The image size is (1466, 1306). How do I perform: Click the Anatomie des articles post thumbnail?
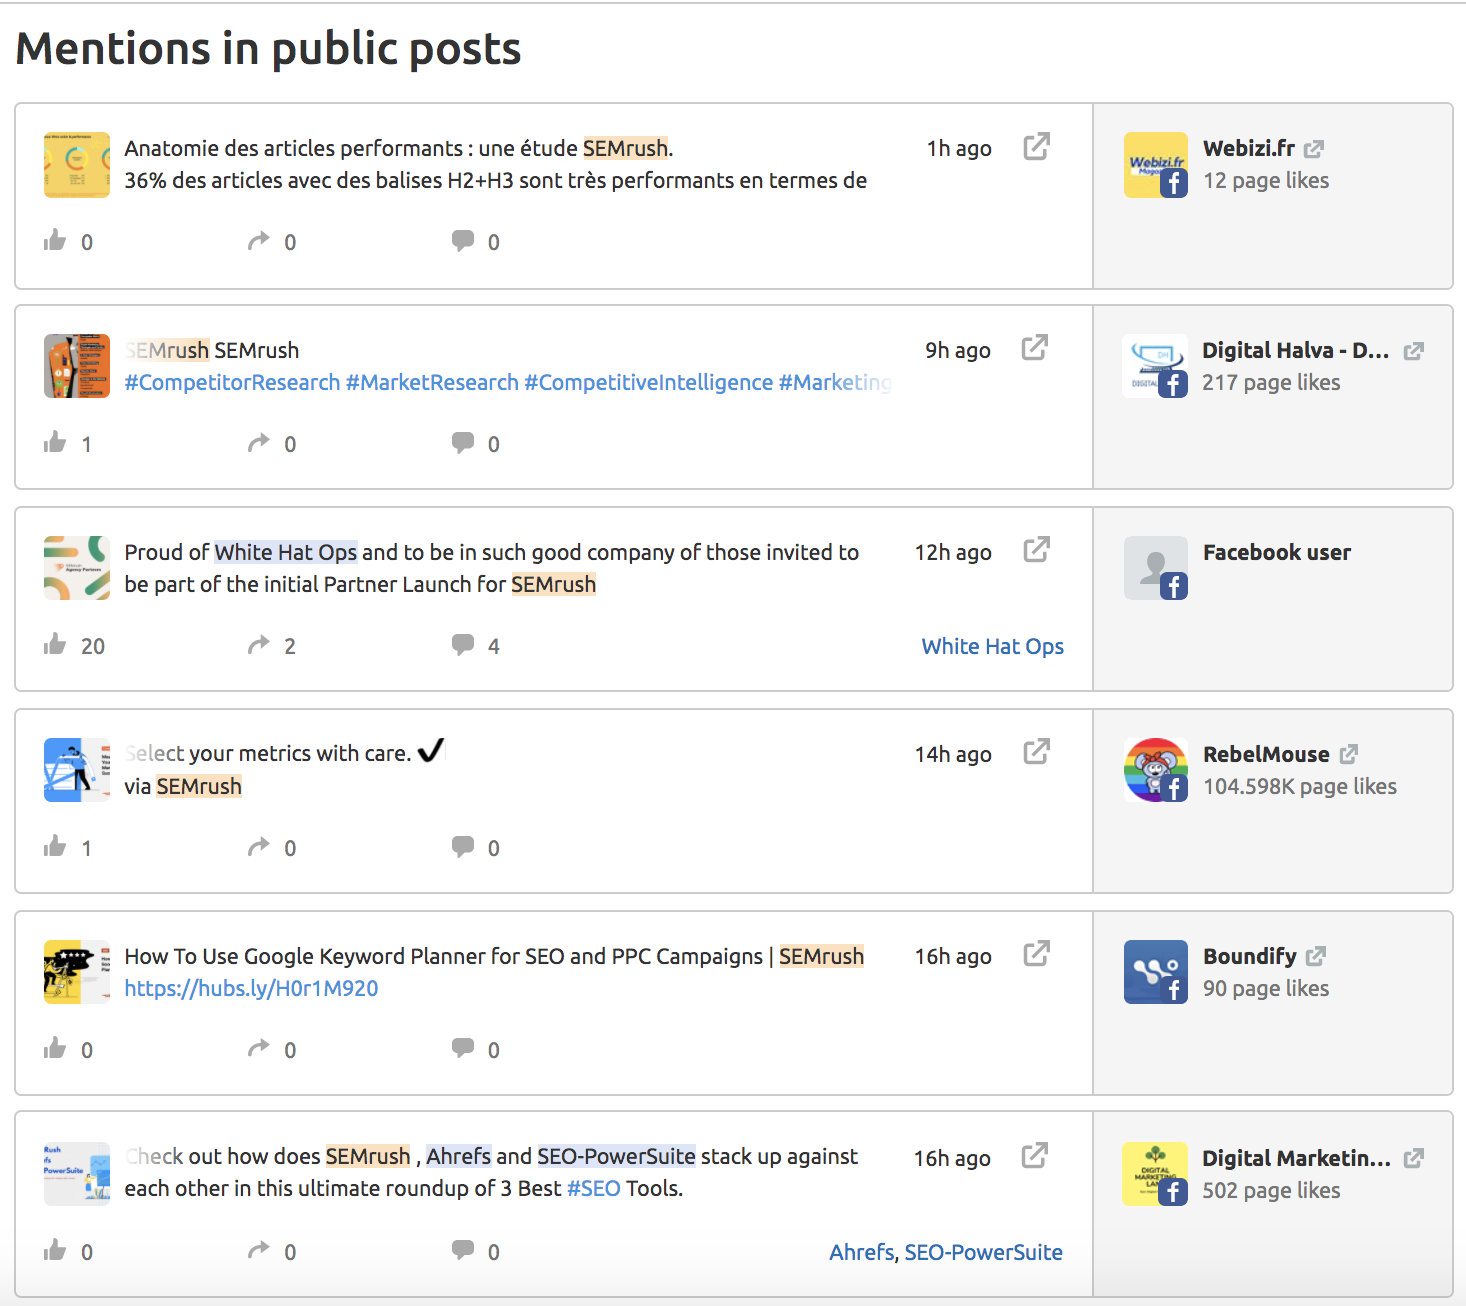[77, 165]
